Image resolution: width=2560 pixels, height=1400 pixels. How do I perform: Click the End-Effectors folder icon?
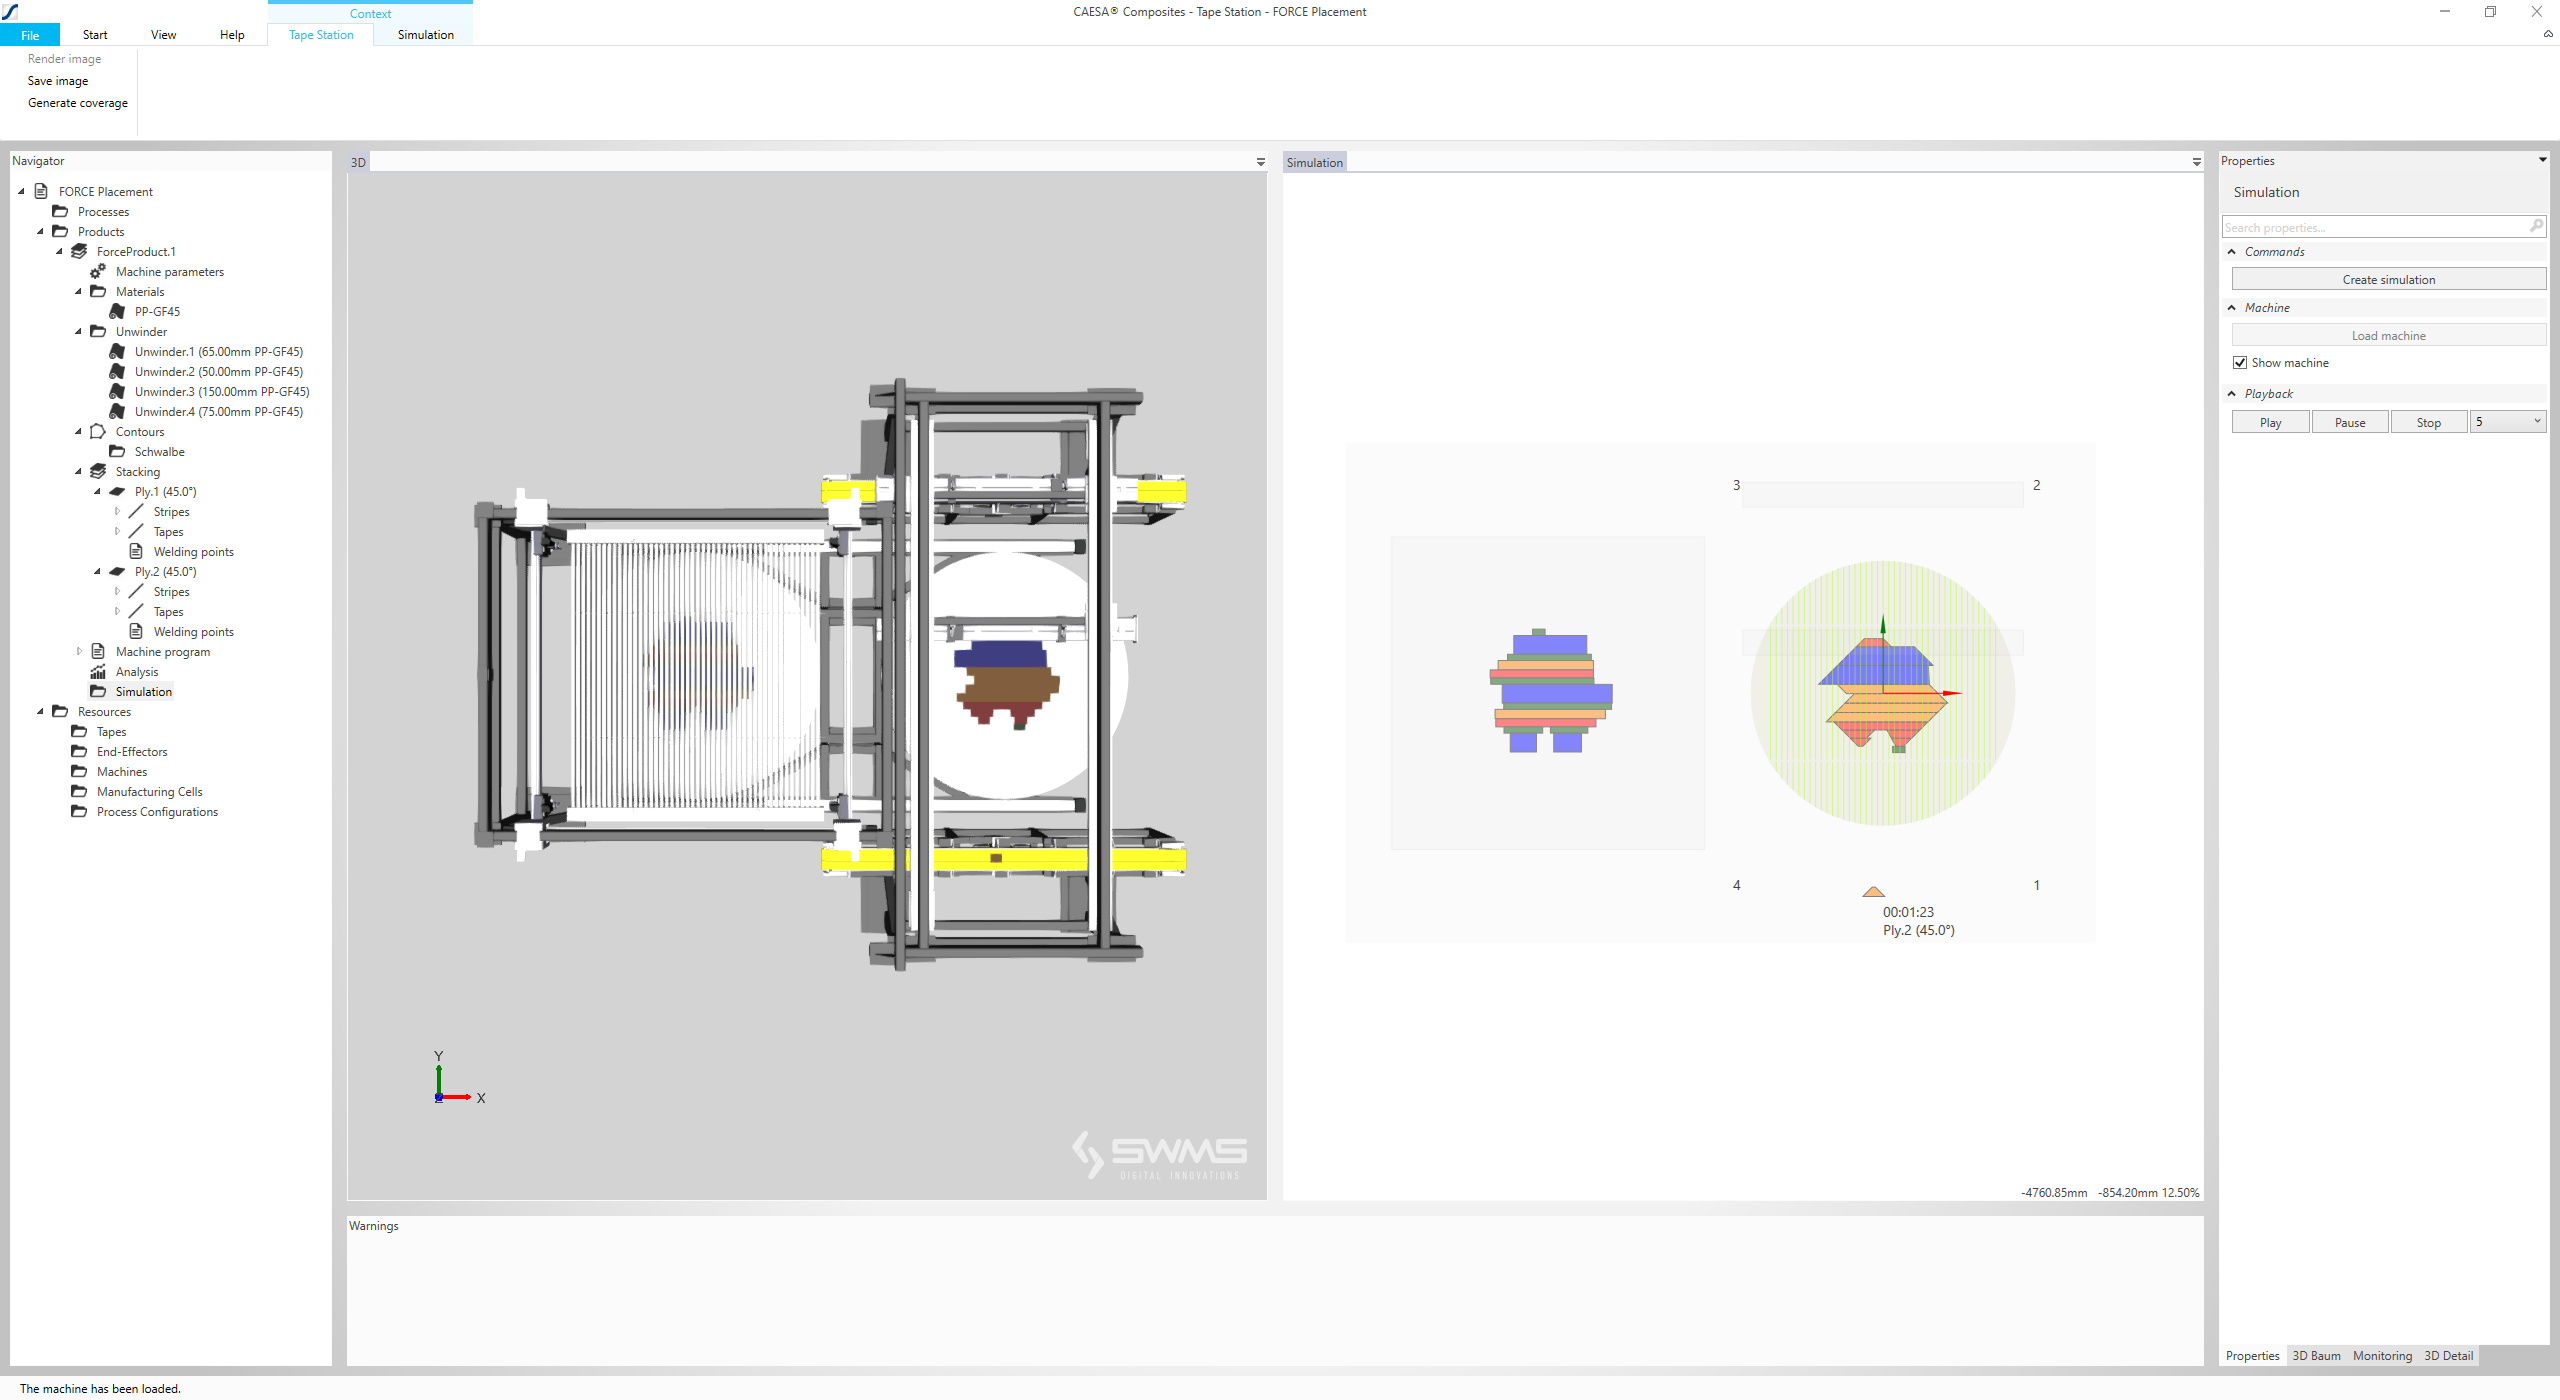(x=79, y=751)
